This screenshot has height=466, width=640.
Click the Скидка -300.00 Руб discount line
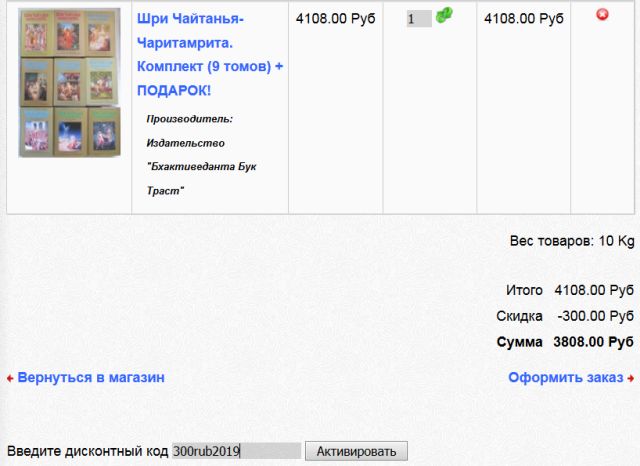(565, 316)
